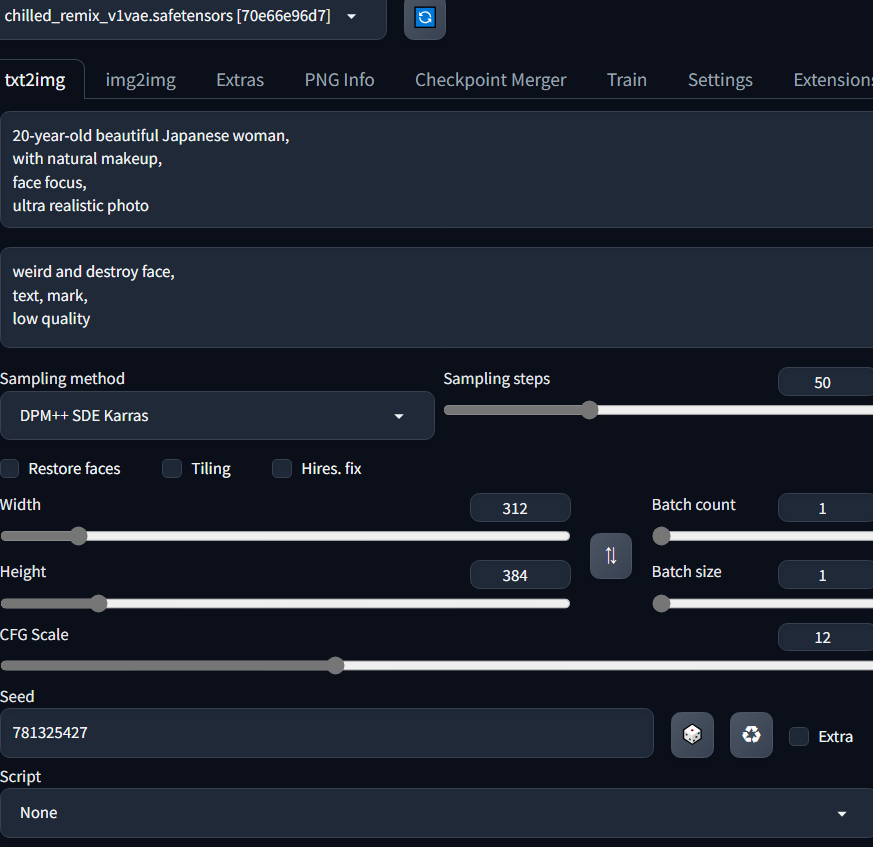Viewport: 873px width, 847px height.
Task: Open the PNG Info tab
Action: (339, 80)
